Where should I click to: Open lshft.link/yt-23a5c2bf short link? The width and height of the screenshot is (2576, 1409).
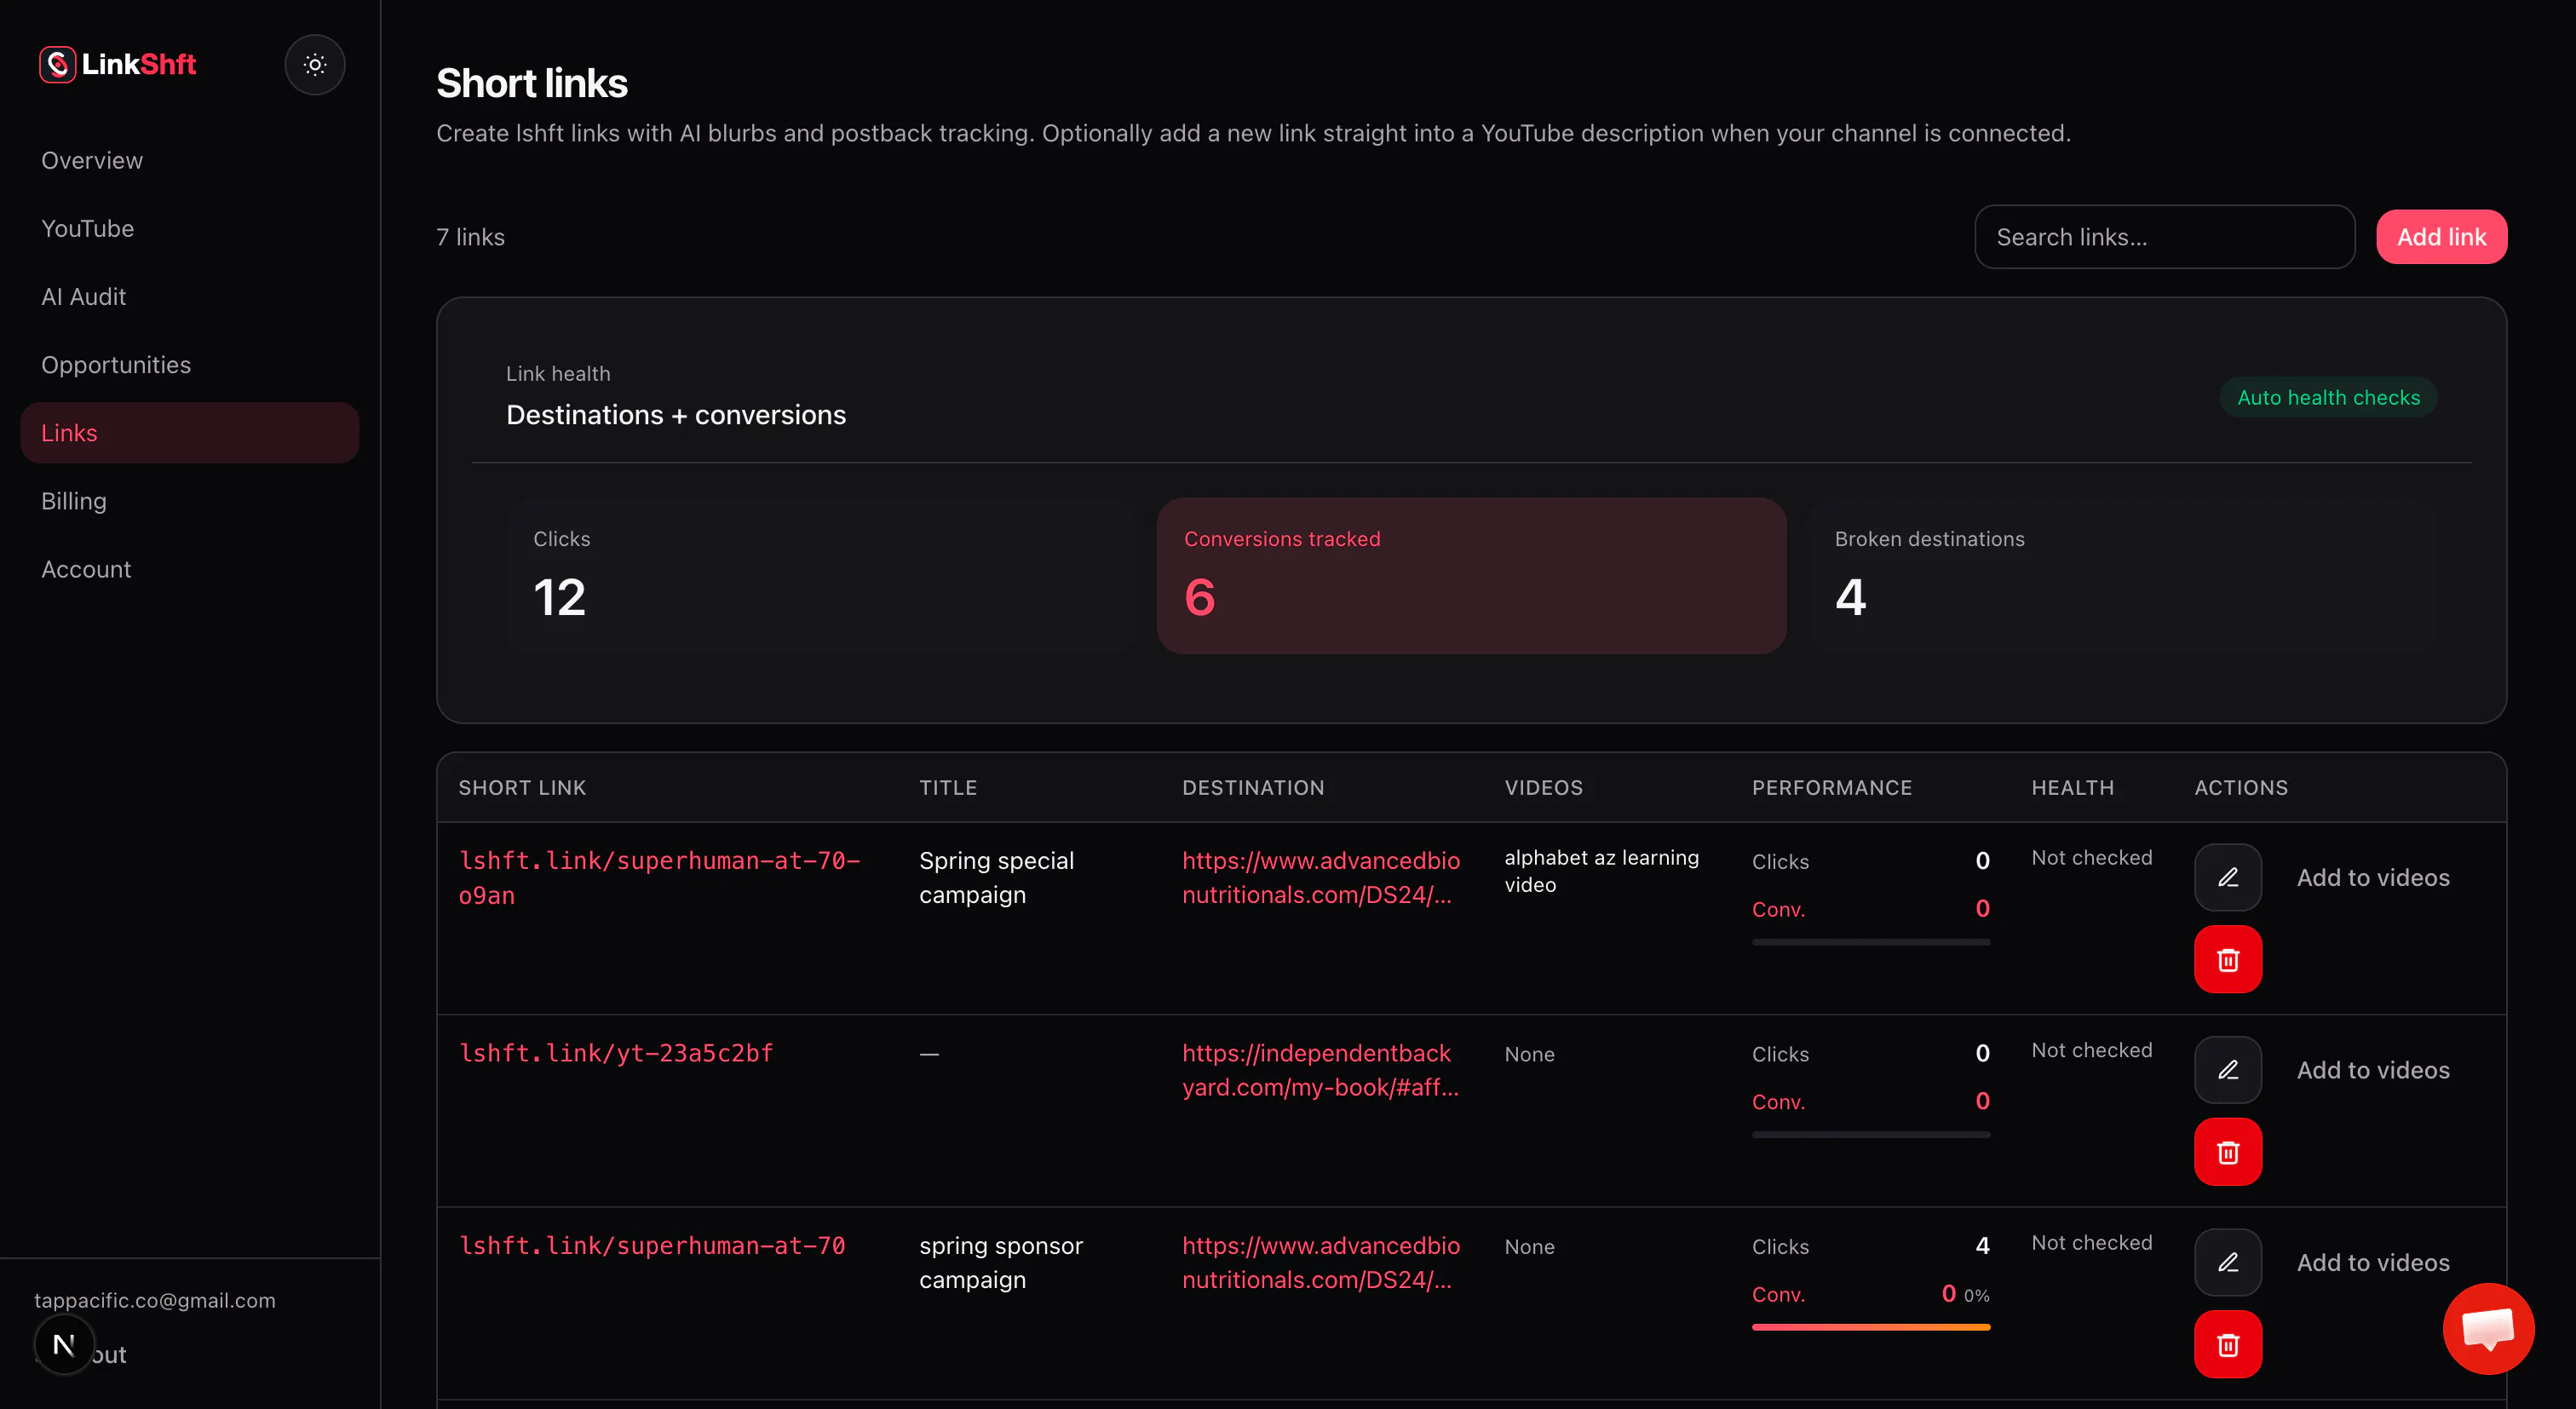point(616,1053)
